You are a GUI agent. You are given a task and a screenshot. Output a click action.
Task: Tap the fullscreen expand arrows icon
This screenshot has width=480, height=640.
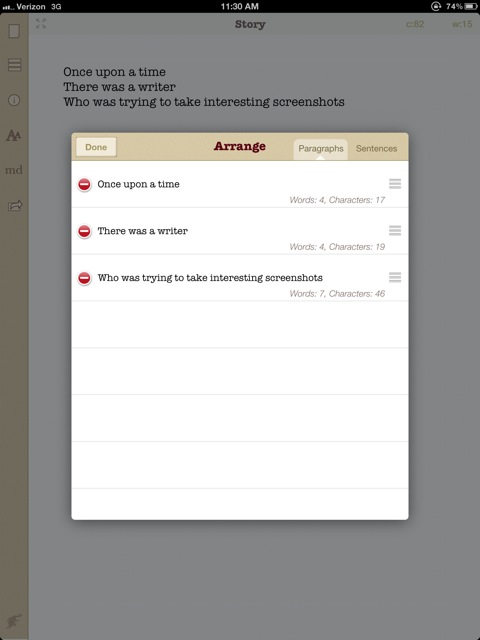coord(41,24)
